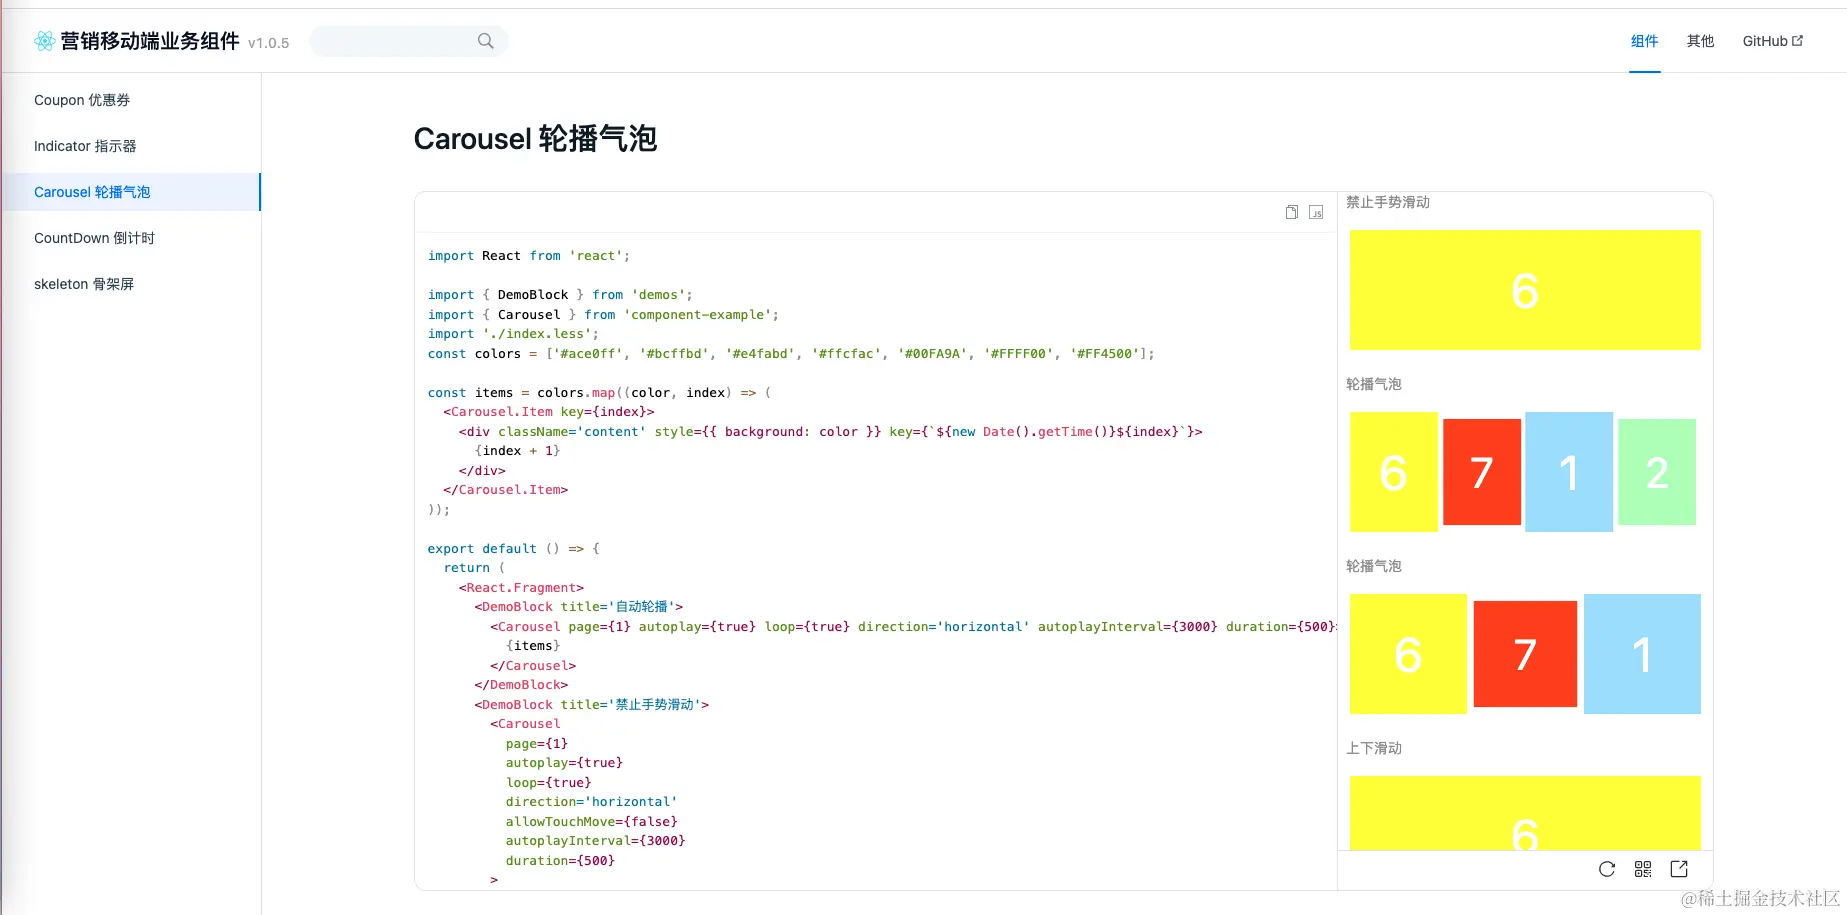The height and width of the screenshot is (915, 1847).
Task: Click the code line import React from 'react'
Action: pos(529,256)
